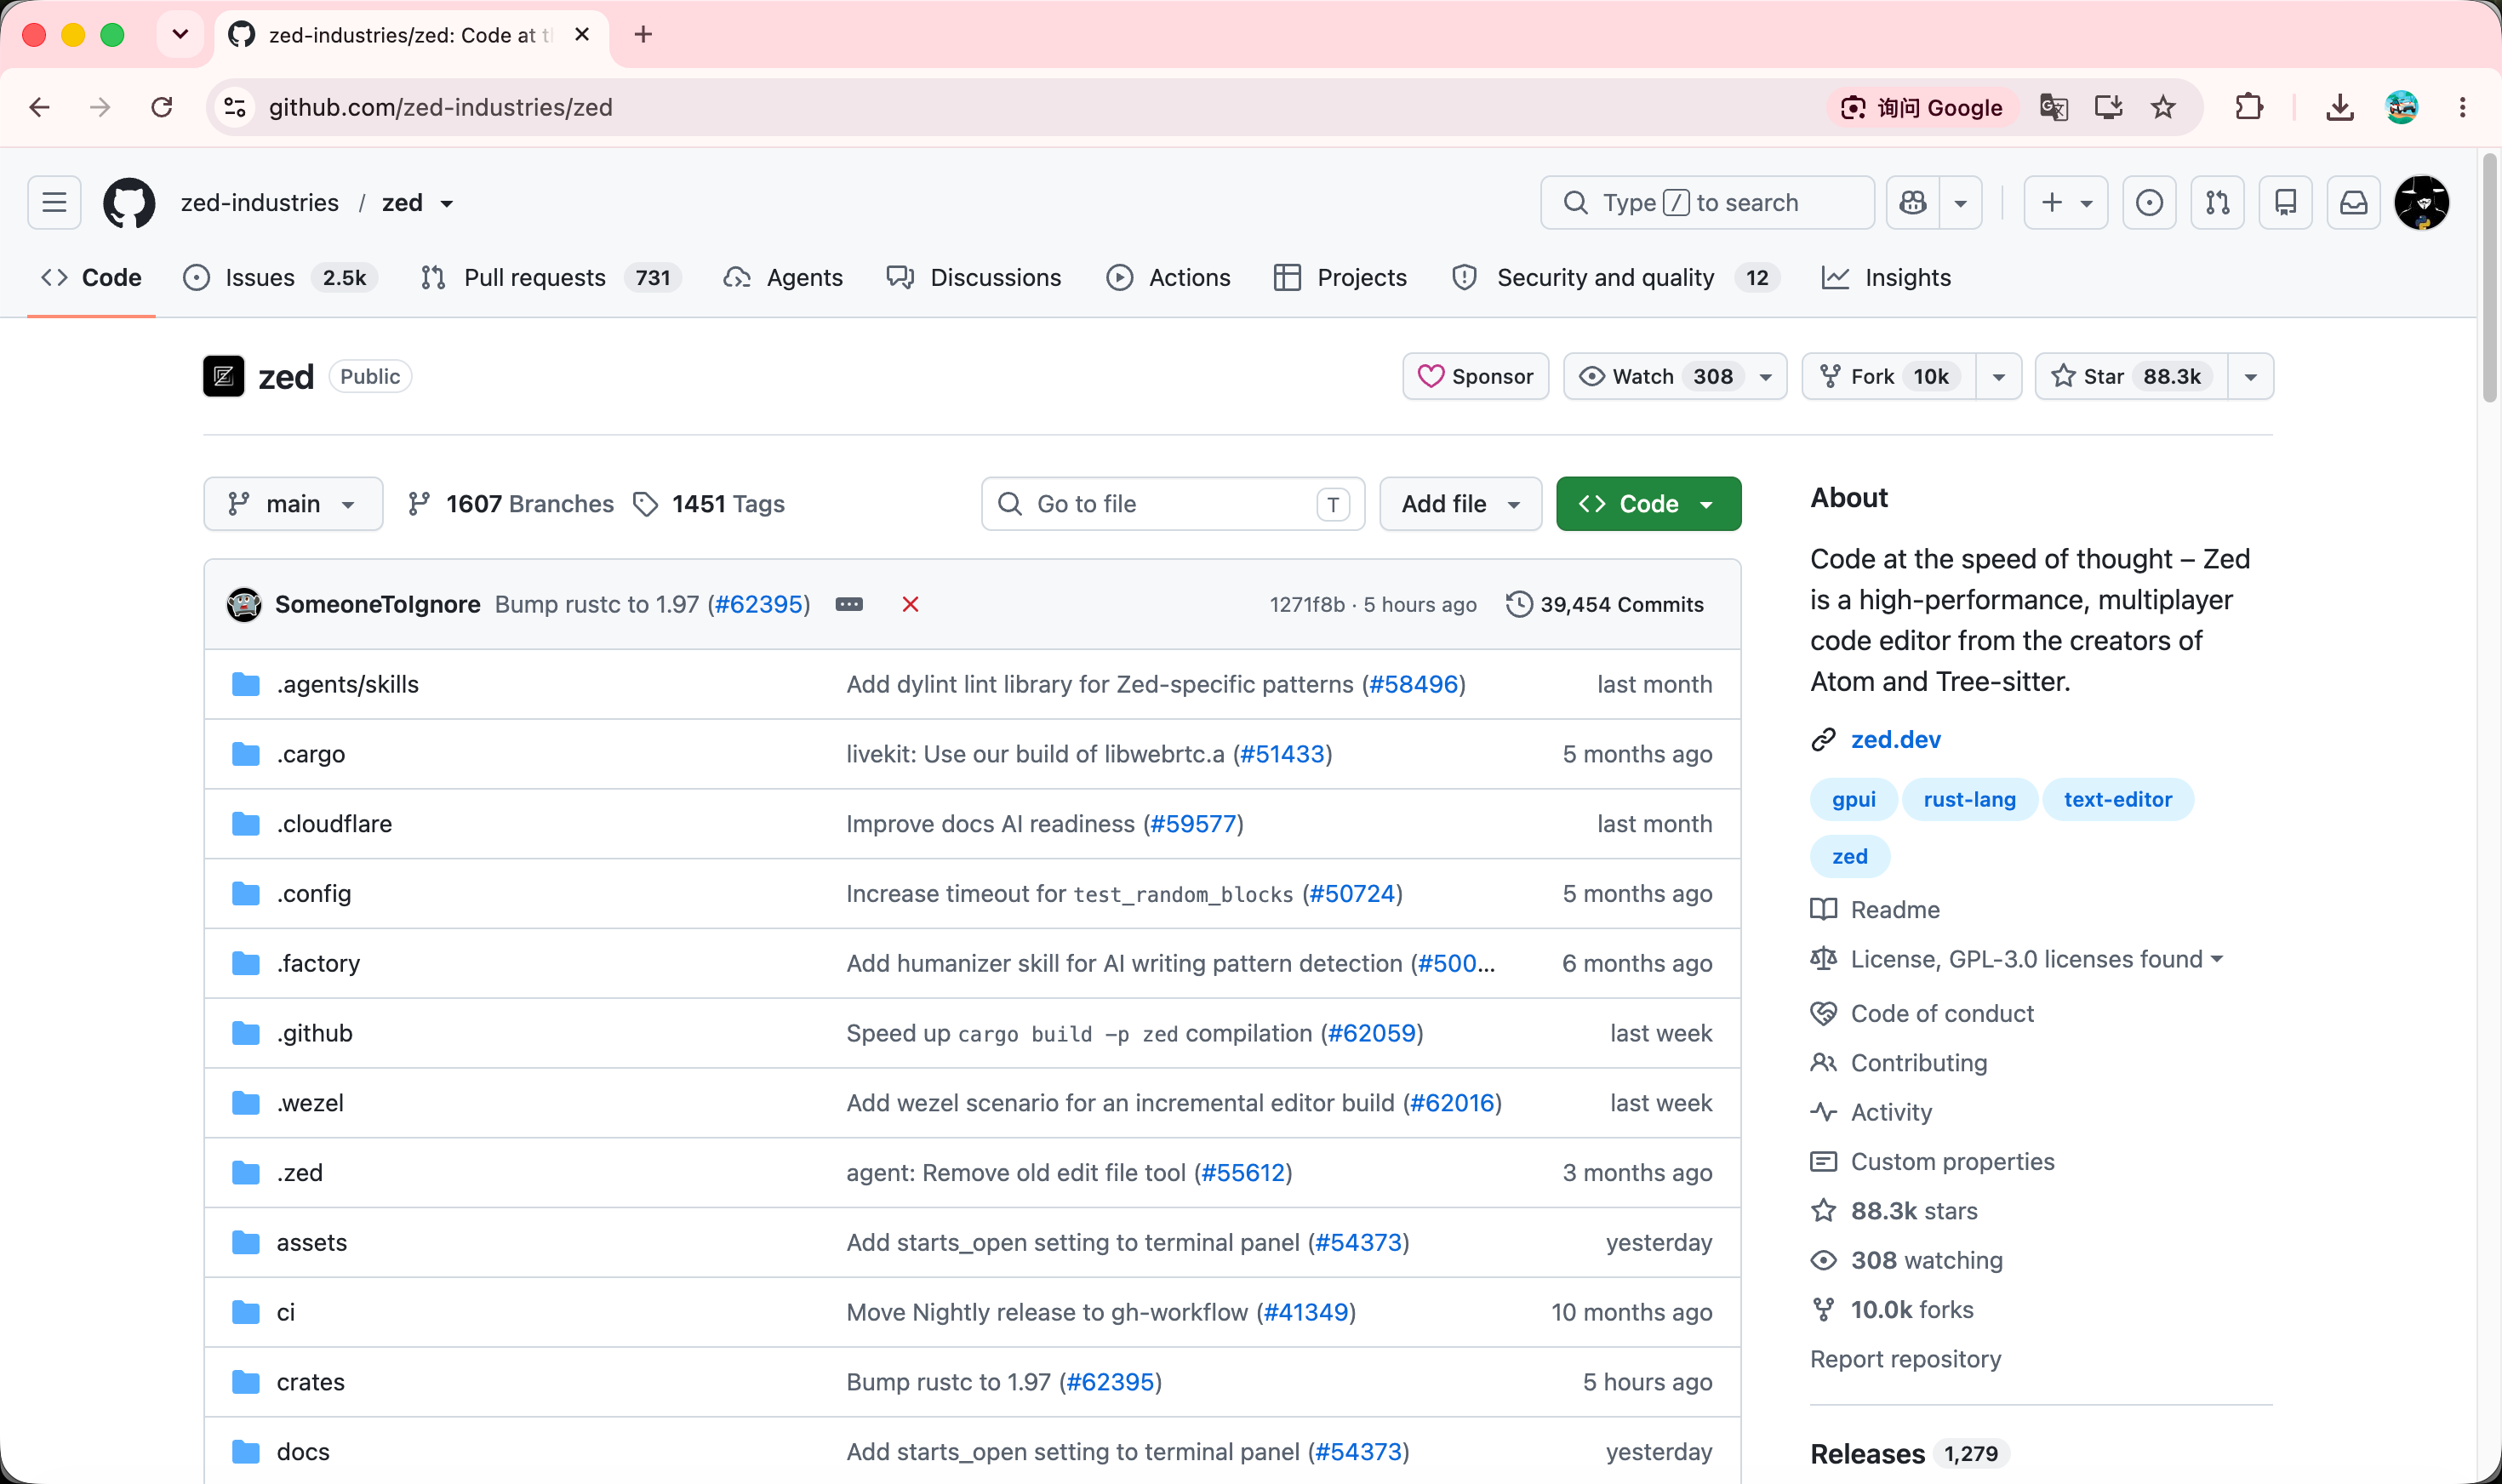View site information icon in address bar
This screenshot has width=2502, height=1484.
point(235,107)
